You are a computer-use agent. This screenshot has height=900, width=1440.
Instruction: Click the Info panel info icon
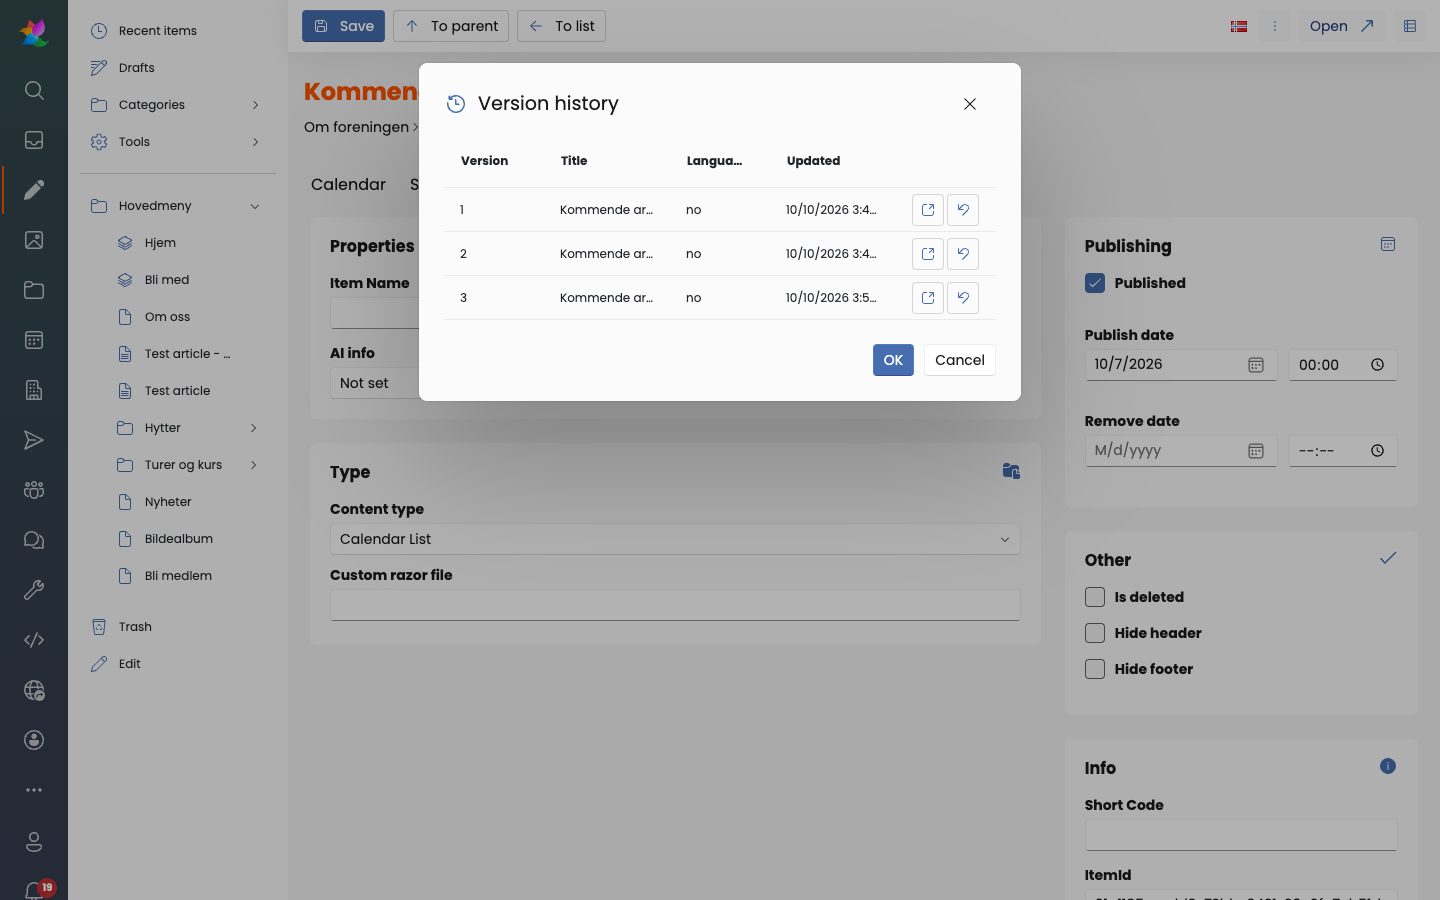click(x=1388, y=766)
